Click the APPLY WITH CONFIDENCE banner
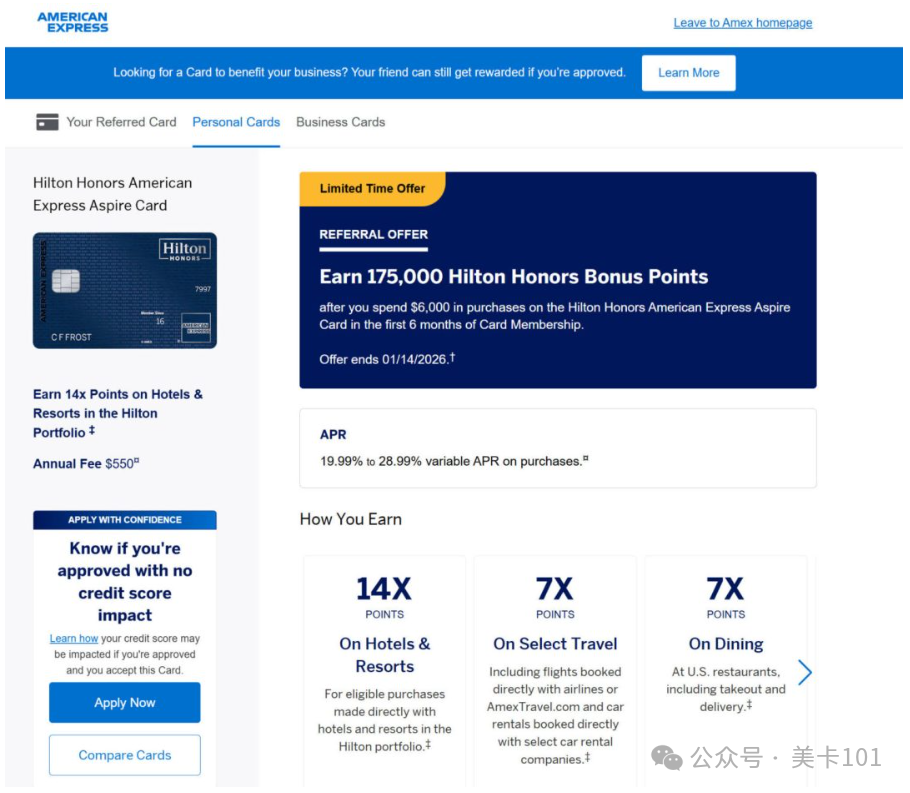 [x=125, y=520]
